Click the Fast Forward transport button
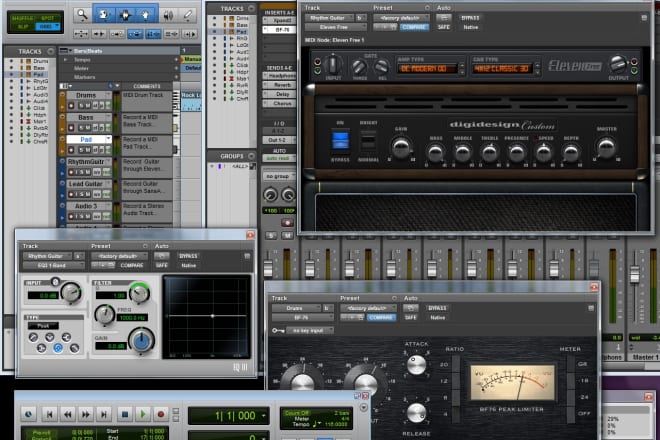 [x=86, y=414]
